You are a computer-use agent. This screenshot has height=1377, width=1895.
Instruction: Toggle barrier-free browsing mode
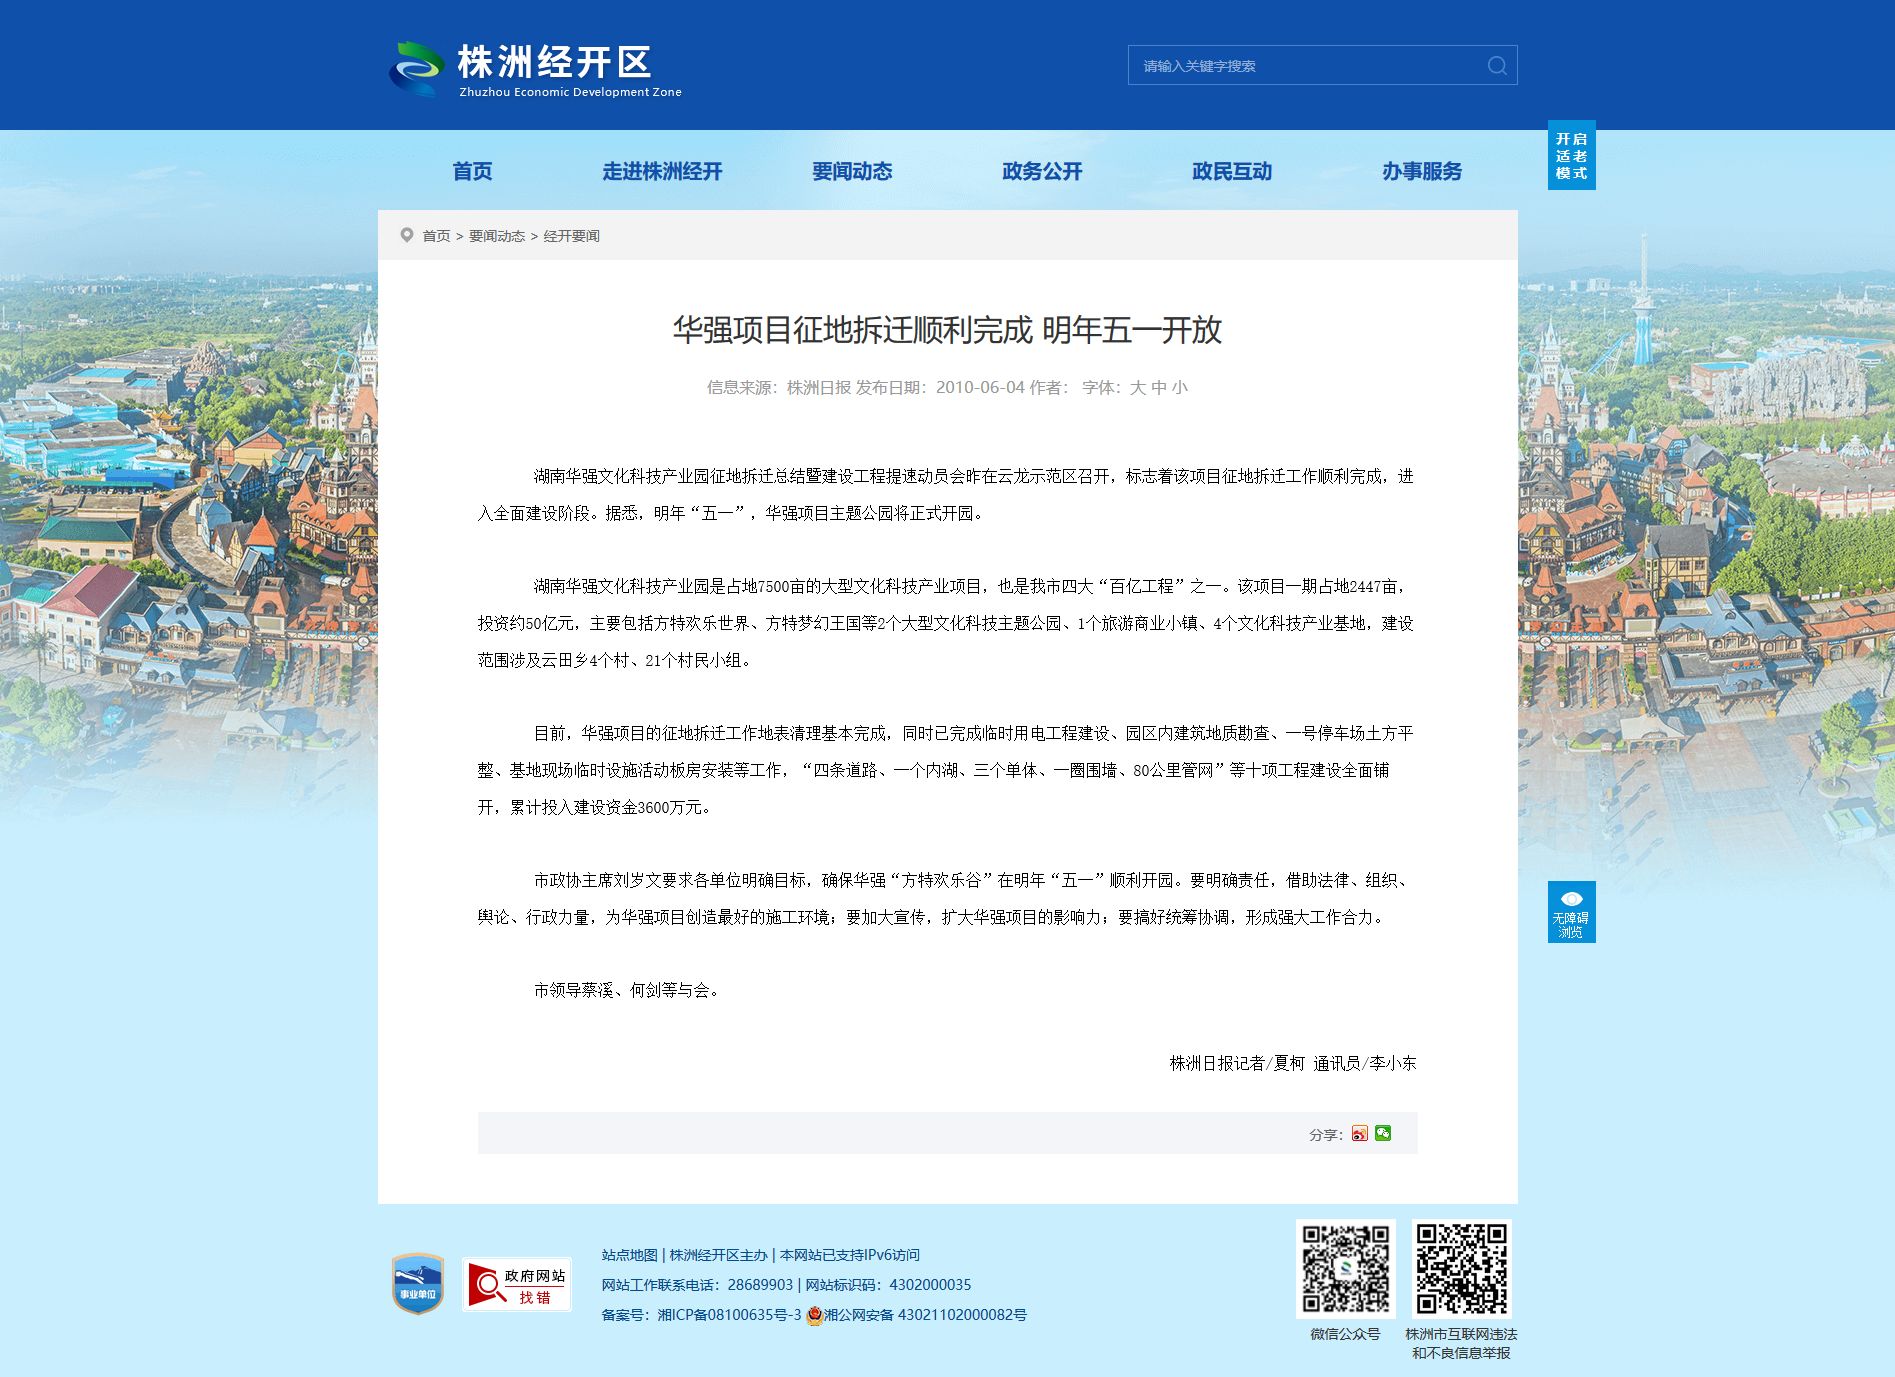pyautogui.click(x=1571, y=911)
